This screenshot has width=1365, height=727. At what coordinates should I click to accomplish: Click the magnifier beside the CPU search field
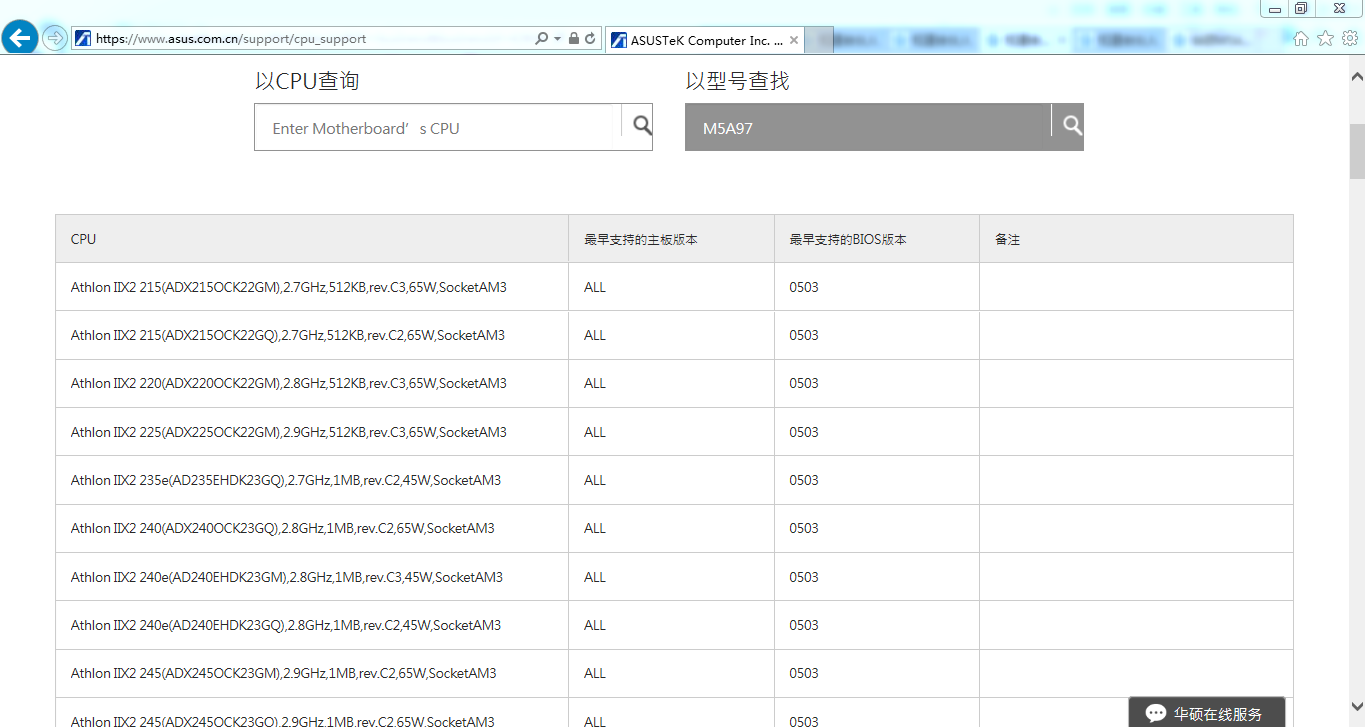coord(642,125)
